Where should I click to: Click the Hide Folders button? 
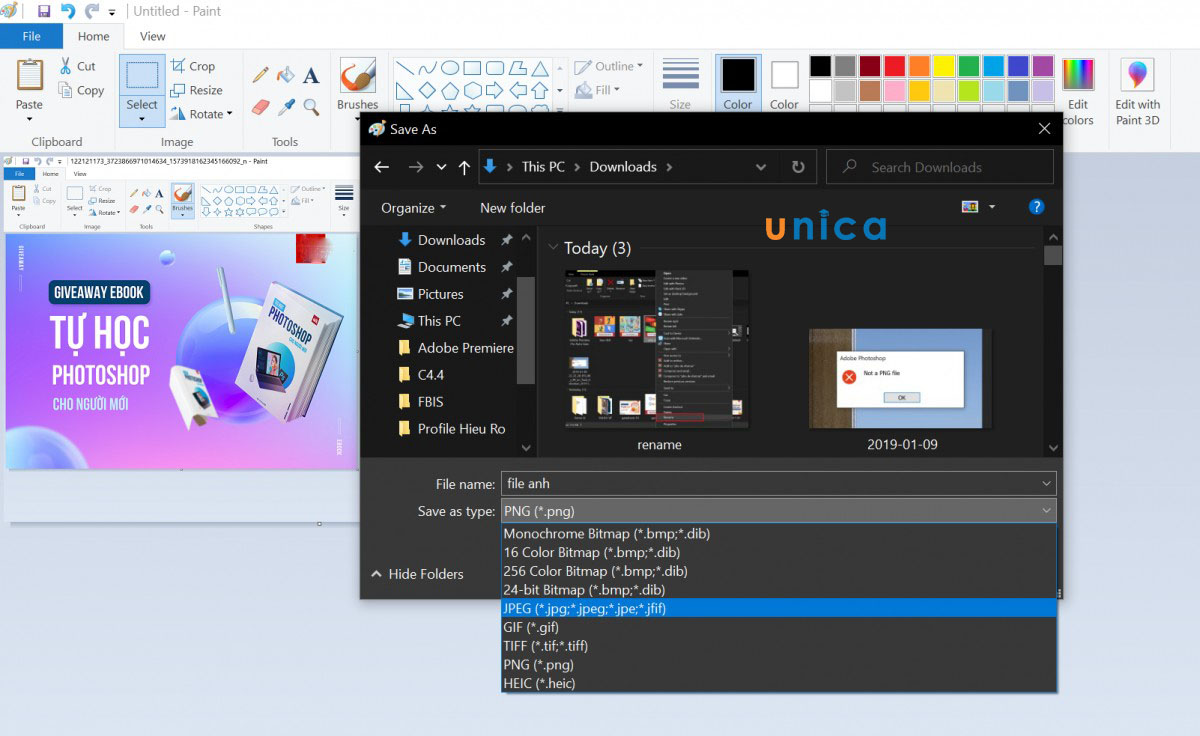417,574
